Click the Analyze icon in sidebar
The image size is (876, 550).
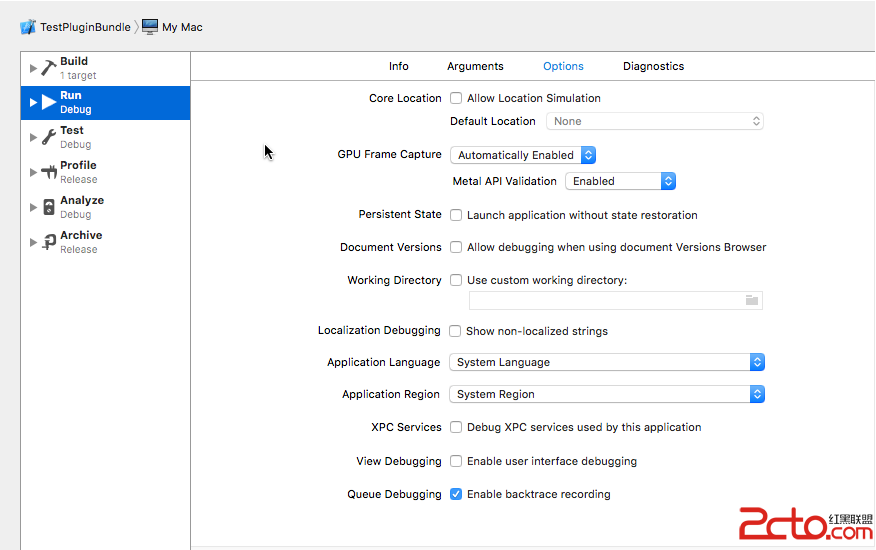(x=48, y=207)
